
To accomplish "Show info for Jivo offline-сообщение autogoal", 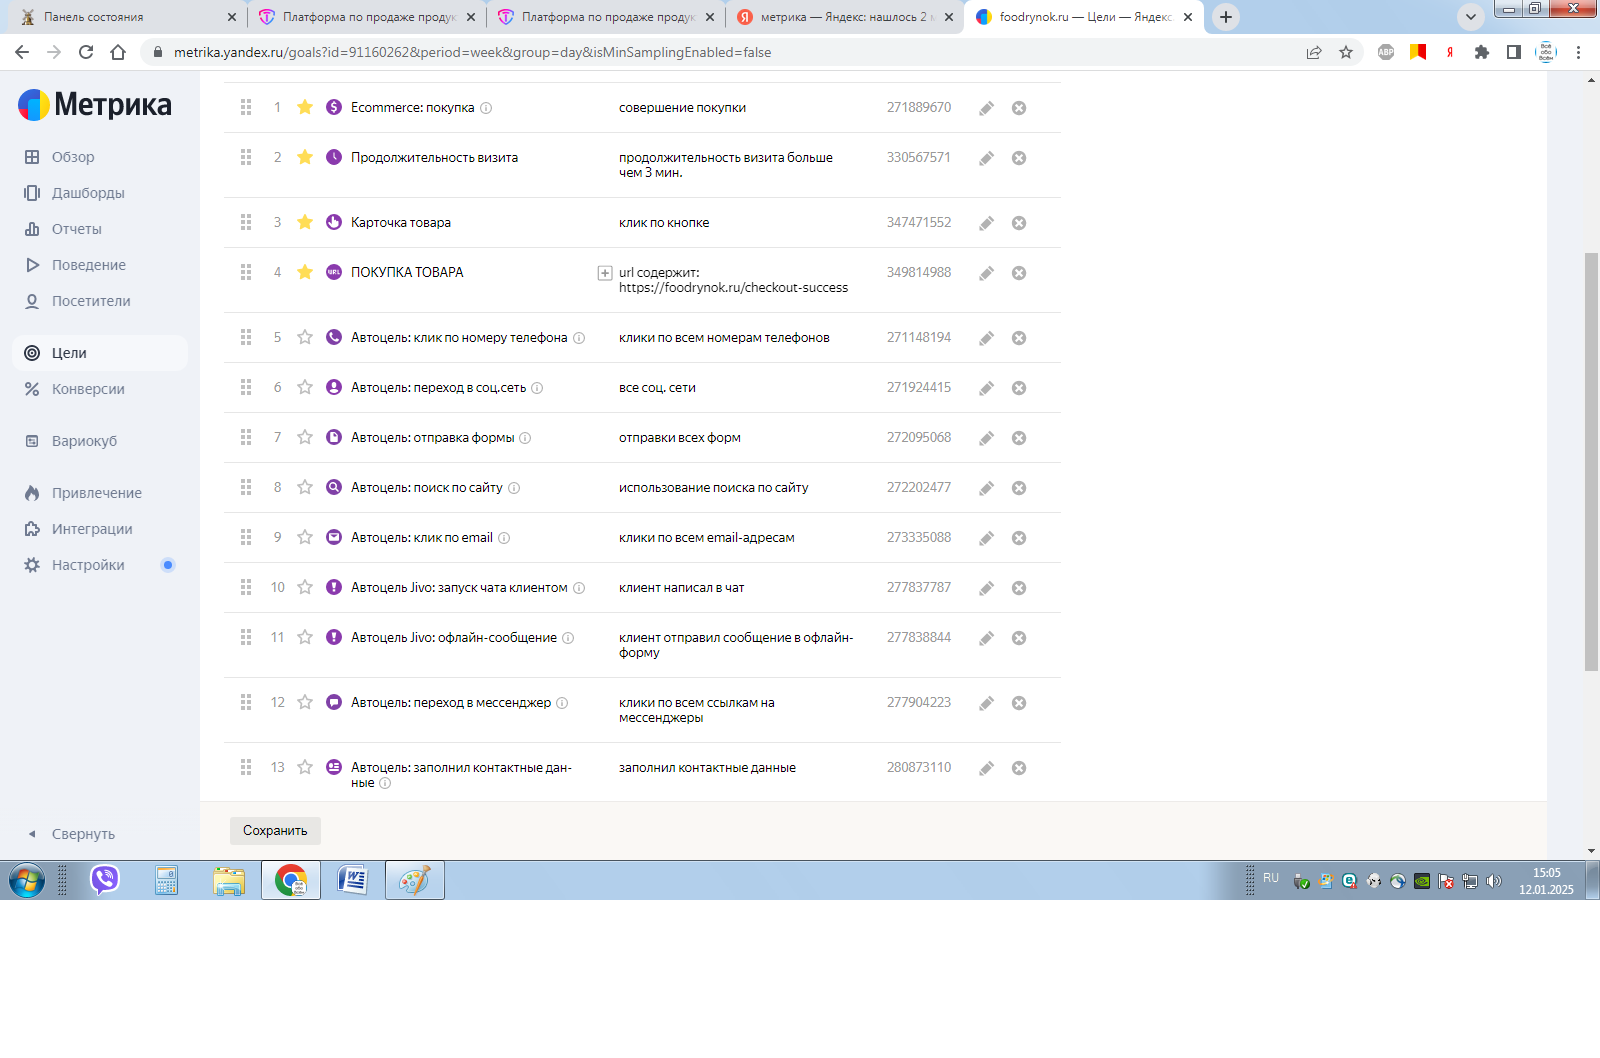I will coord(568,638).
